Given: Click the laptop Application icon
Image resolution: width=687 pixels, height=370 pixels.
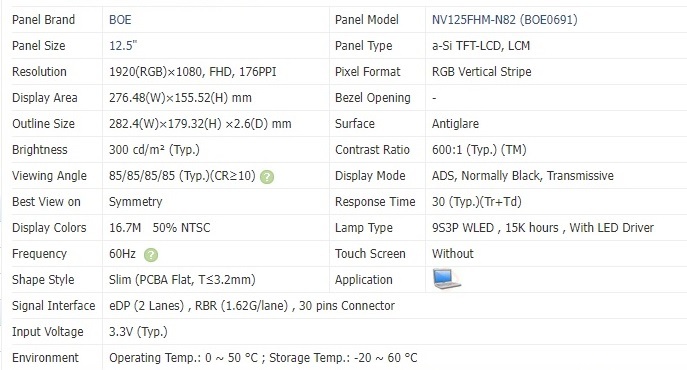Looking at the screenshot, I should tap(446, 279).
